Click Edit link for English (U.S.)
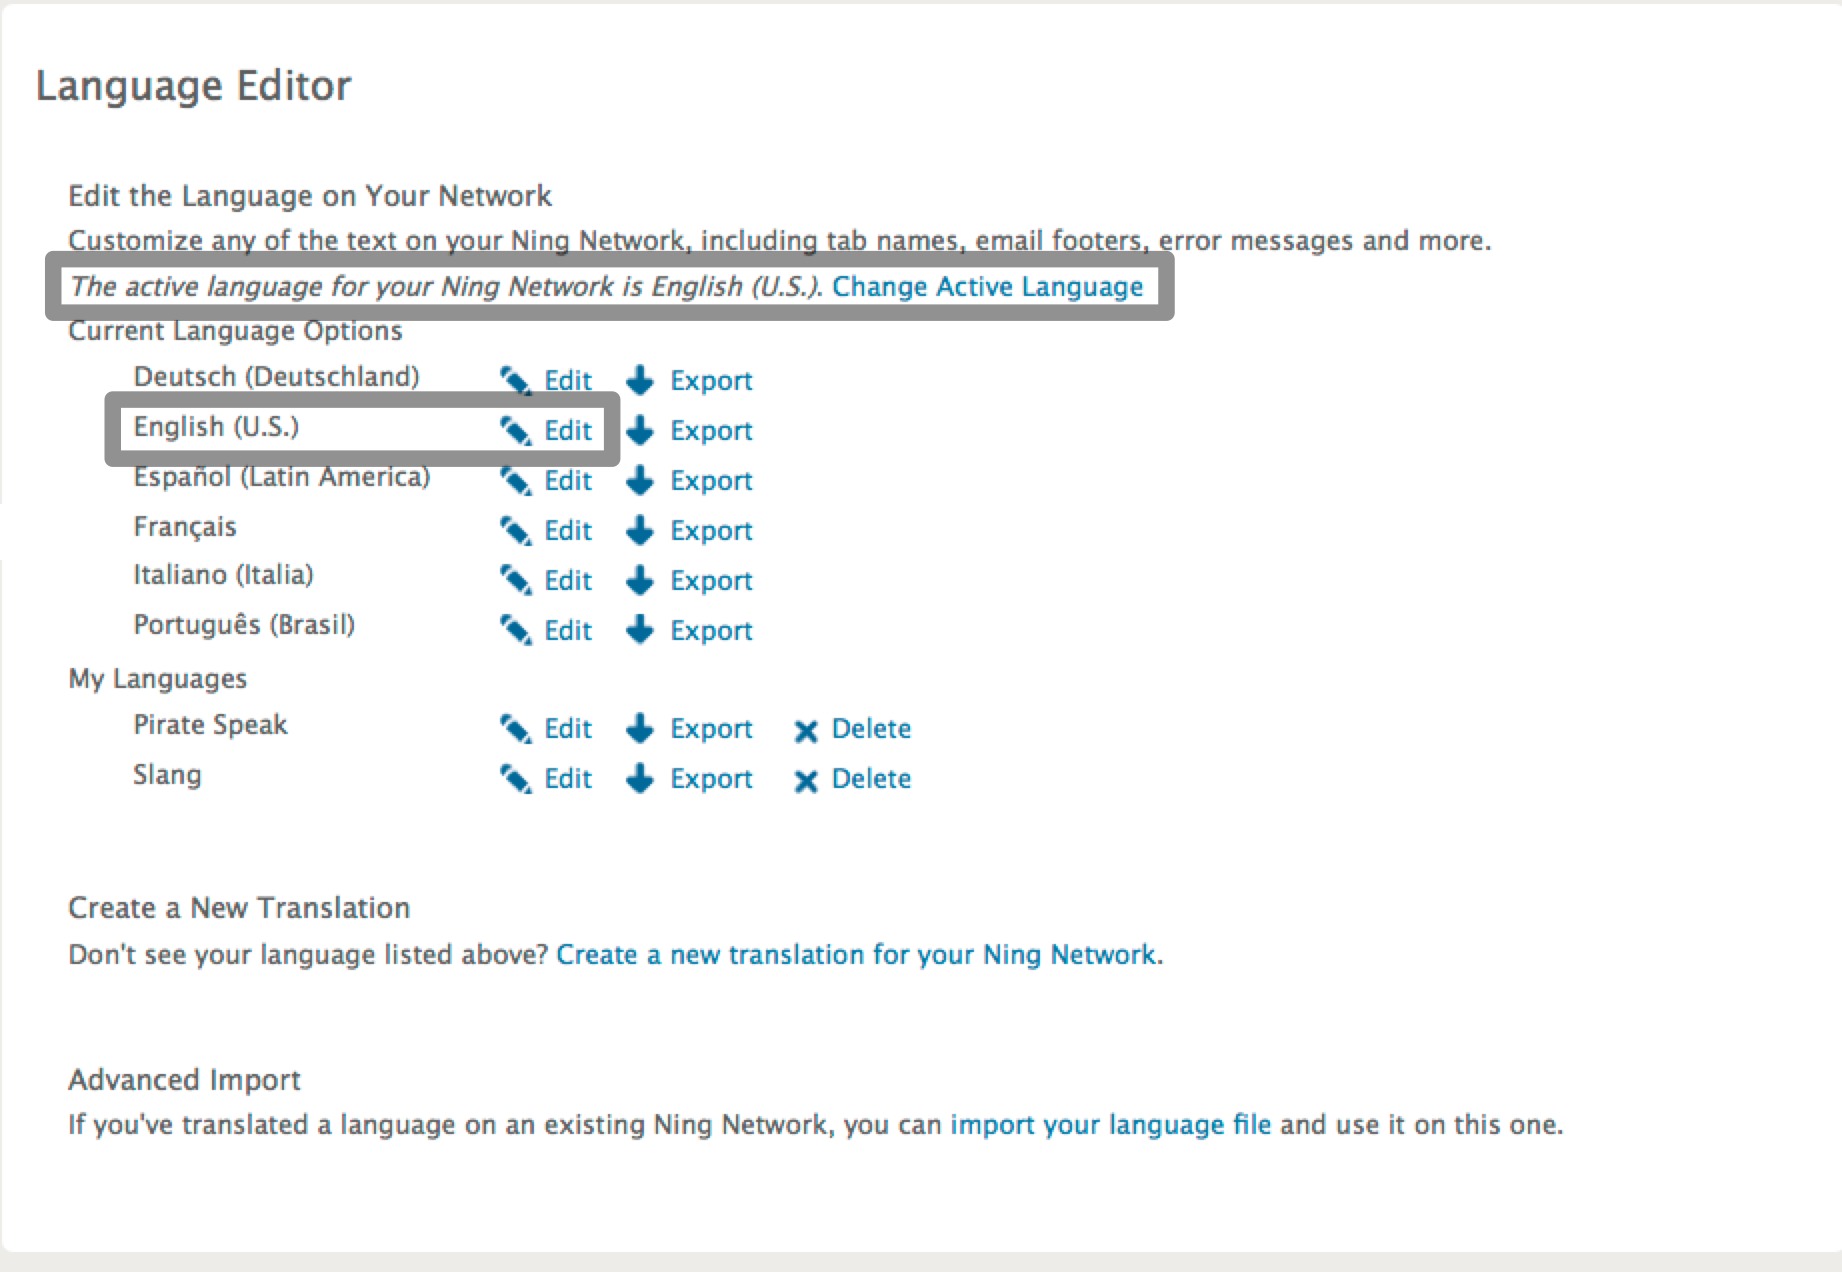1842x1272 pixels. (x=568, y=431)
